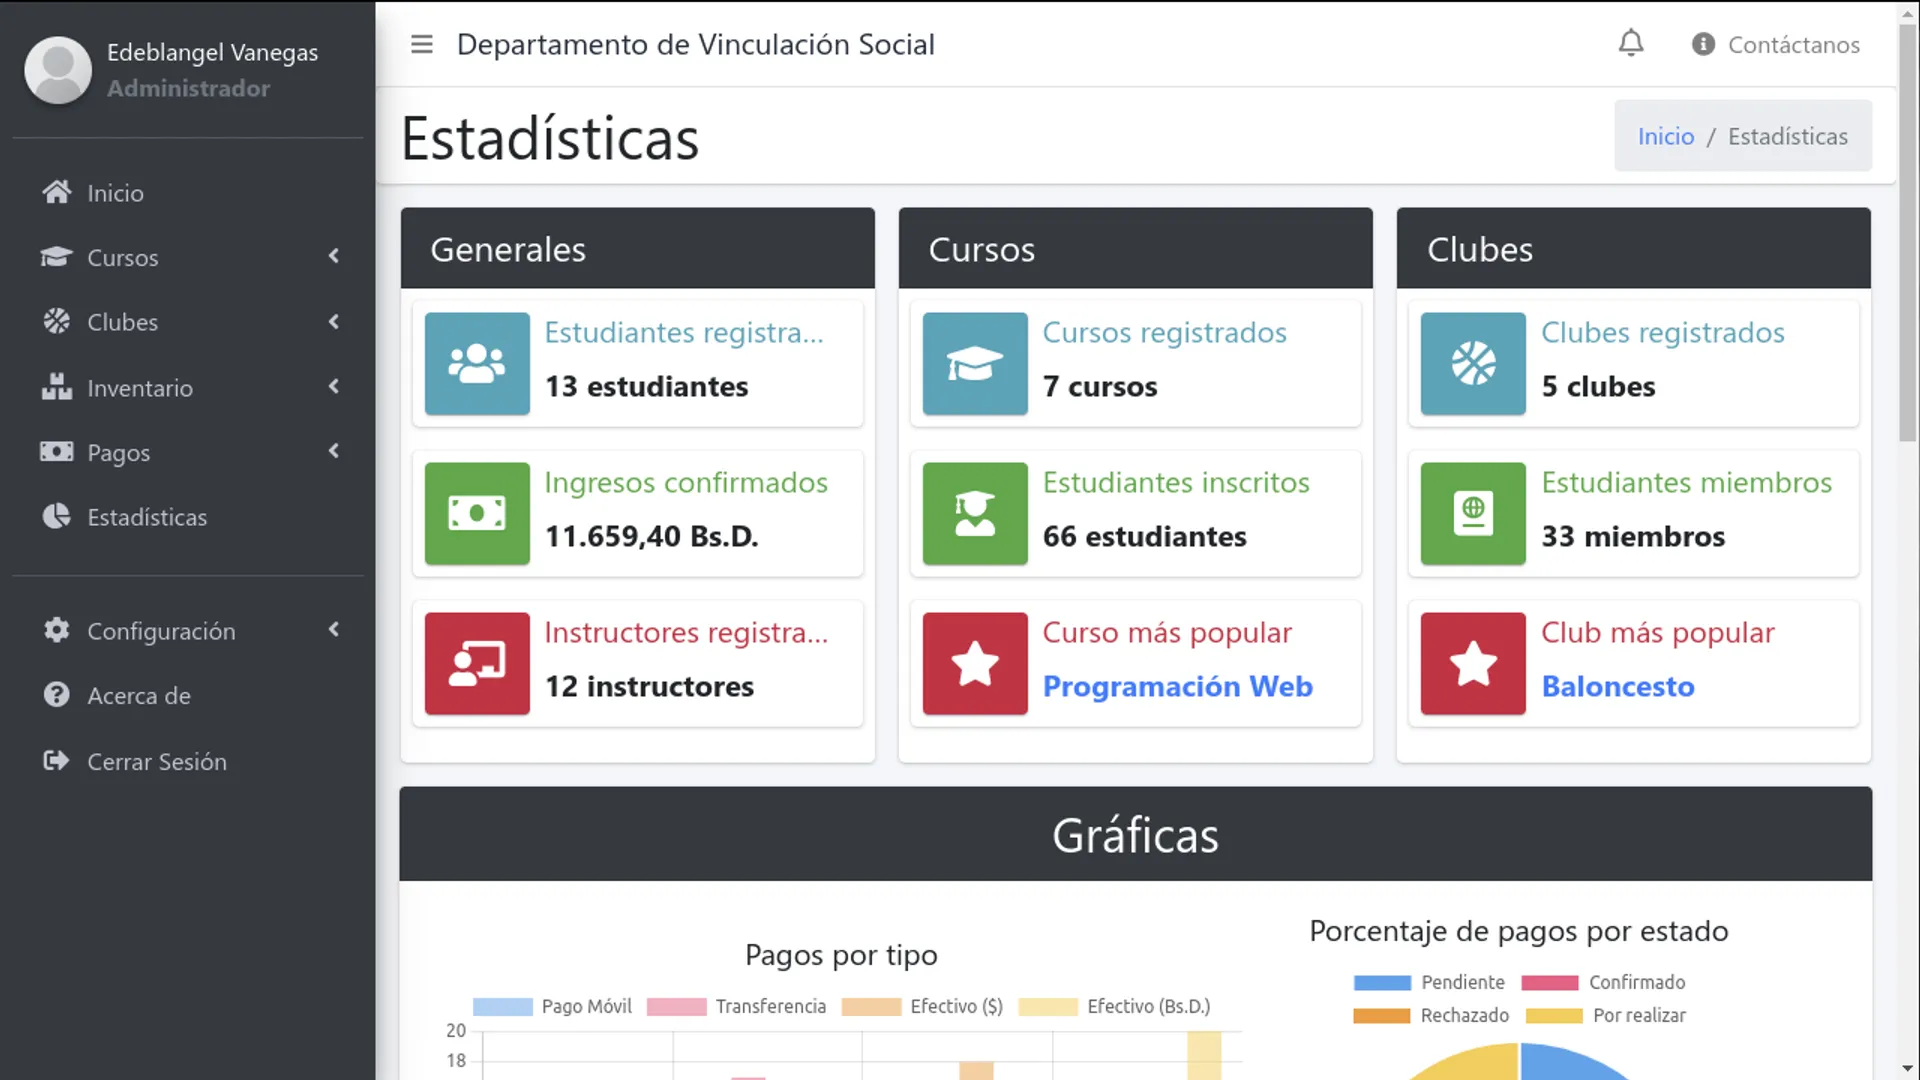This screenshot has width=1920, height=1080.
Task: Click the Clubes registrados basketball icon tile
Action: (x=1473, y=364)
